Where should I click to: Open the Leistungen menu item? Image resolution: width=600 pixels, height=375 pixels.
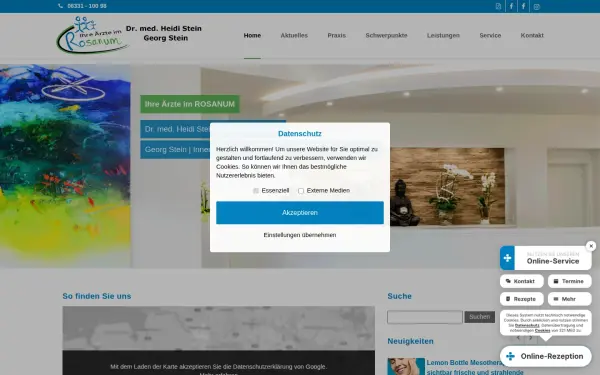pos(443,35)
